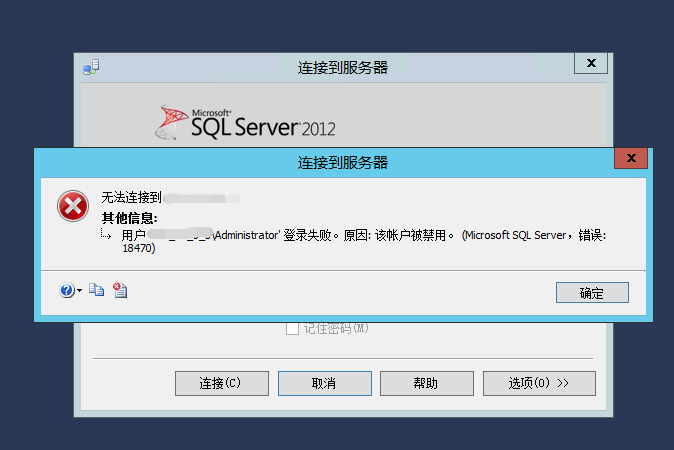Click the 其他信息: heading text
Viewport: 674px width, 450px height.
pos(129,218)
